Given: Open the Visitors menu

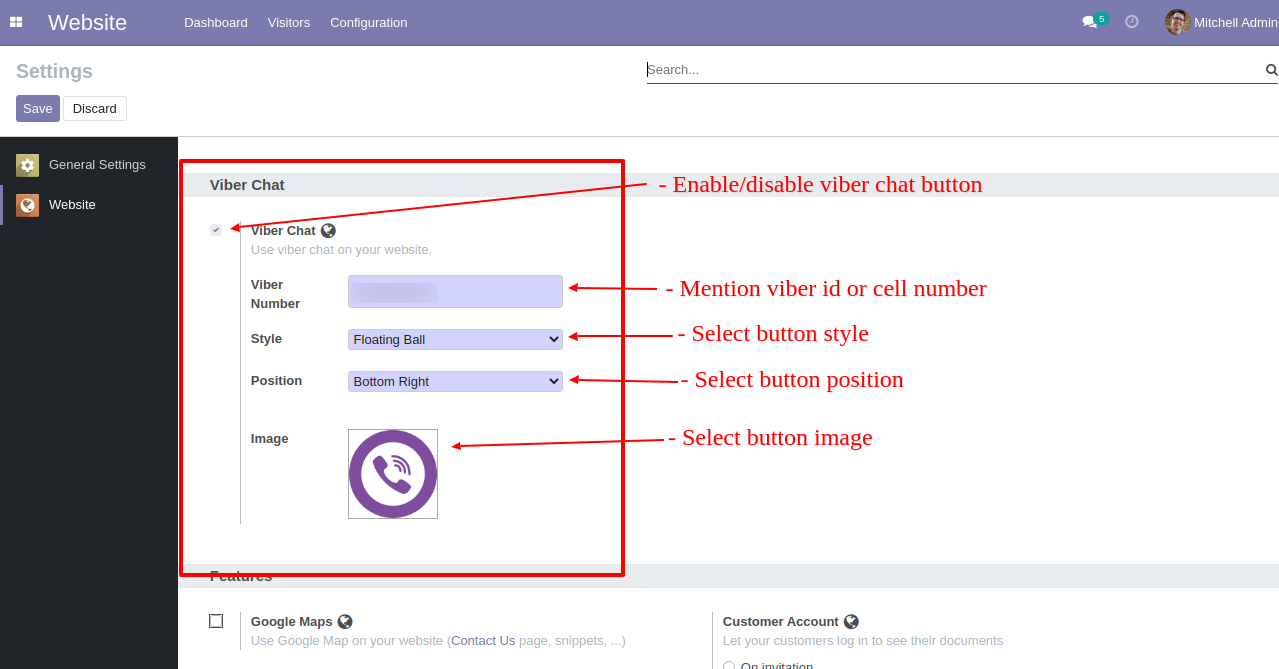Looking at the screenshot, I should (289, 22).
